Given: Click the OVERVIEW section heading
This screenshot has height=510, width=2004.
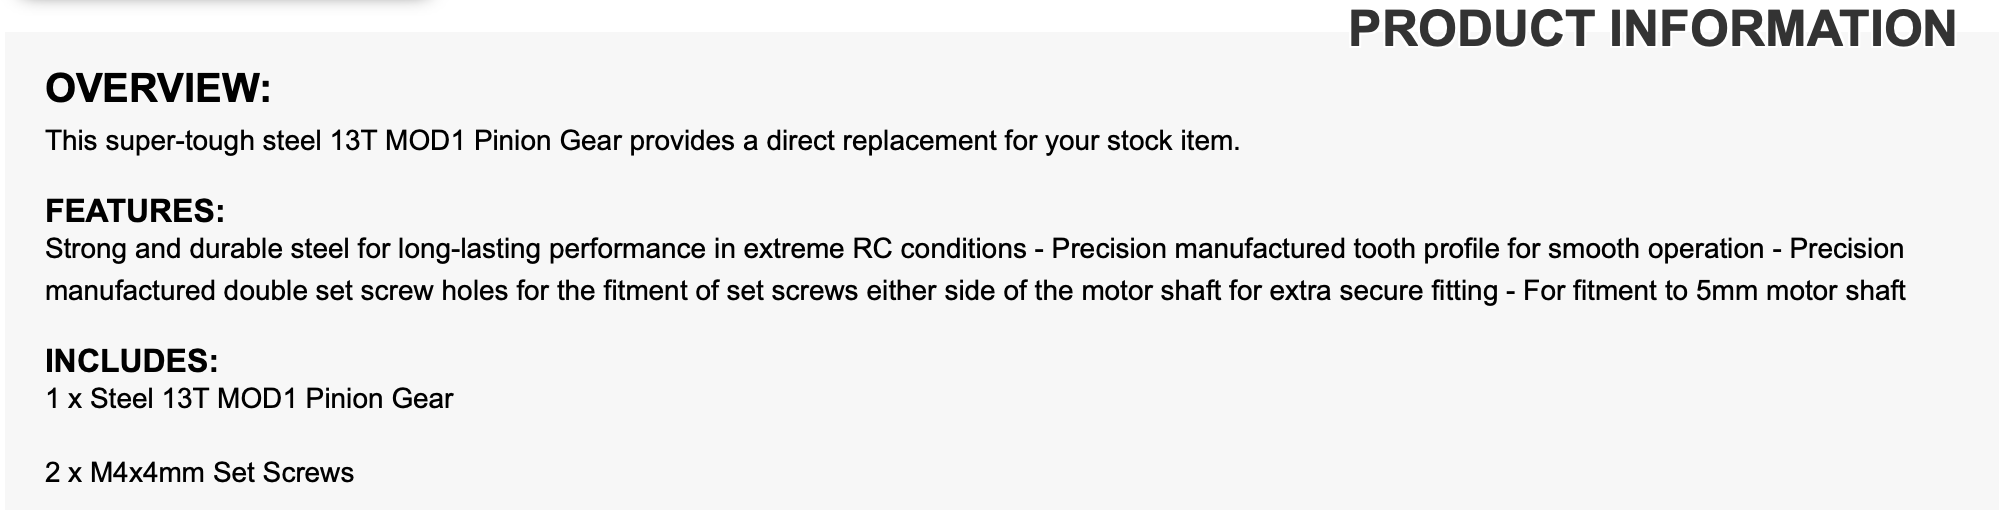Looking at the screenshot, I should click(x=158, y=89).
